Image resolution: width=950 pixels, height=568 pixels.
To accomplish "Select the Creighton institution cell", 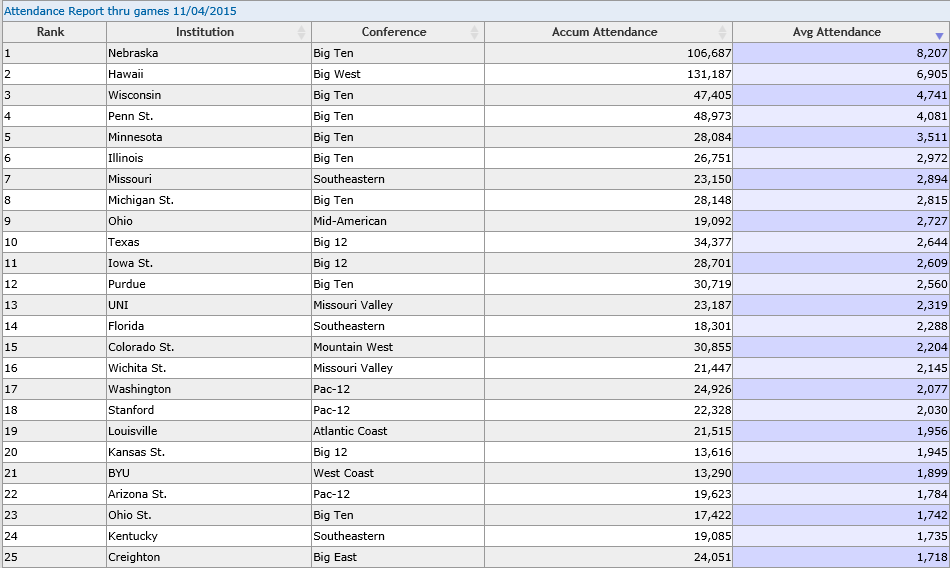I will (209, 558).
